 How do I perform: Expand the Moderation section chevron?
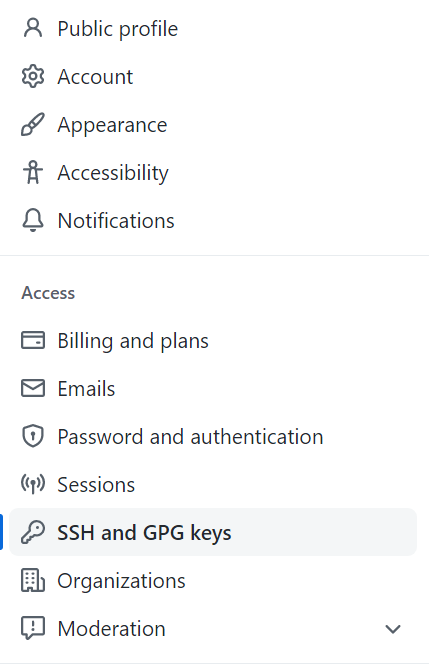point(392,629)
